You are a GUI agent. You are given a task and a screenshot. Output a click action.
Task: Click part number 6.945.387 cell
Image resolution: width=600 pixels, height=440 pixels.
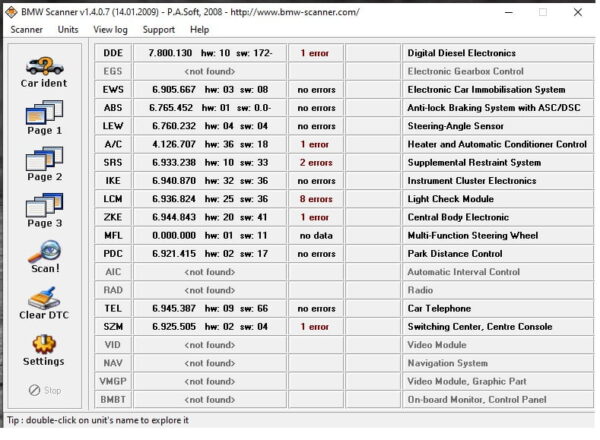tap(210, 308)
